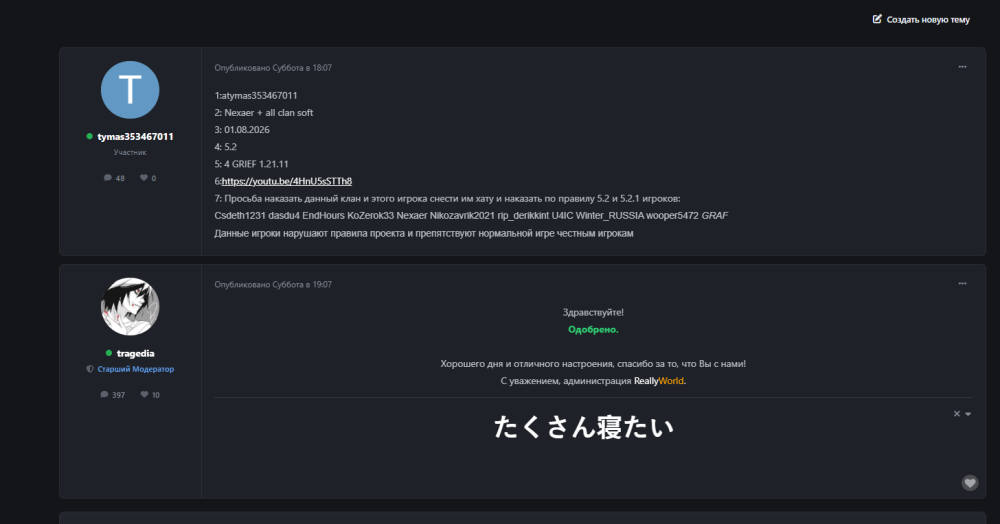Expand the signature options dropdown arrow
The height and width of the screenshot is (524, 1000).
click(968, 414)
